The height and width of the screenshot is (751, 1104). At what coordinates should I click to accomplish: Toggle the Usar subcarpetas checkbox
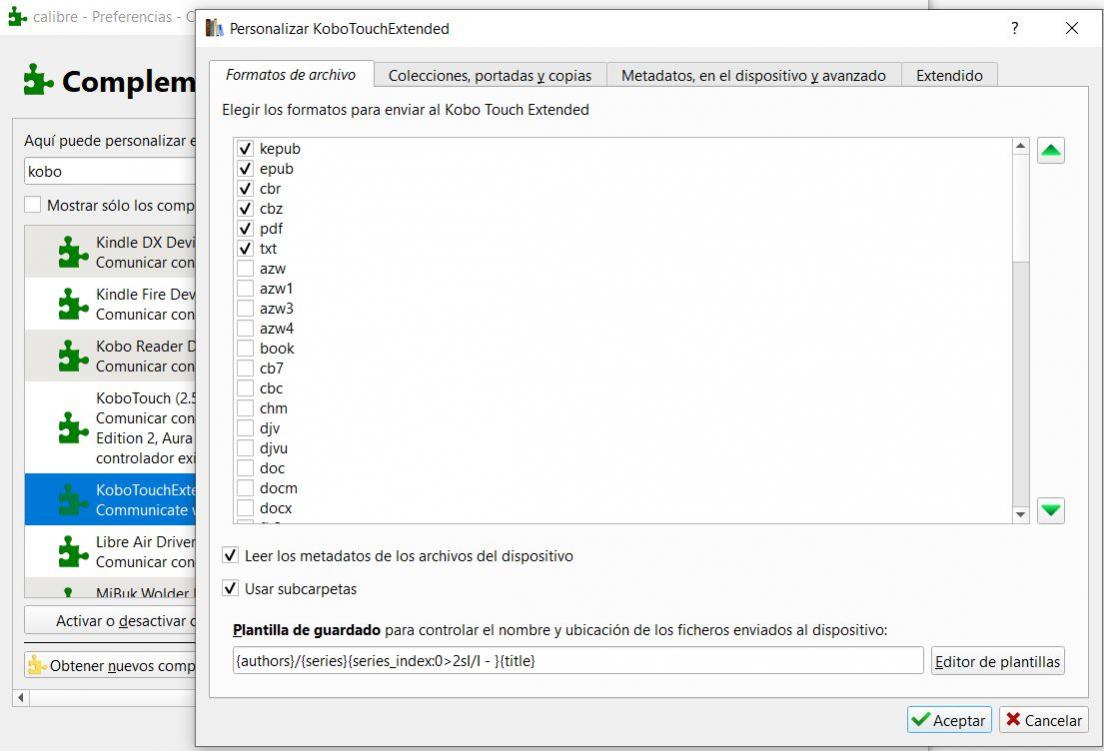pos(231,589)
